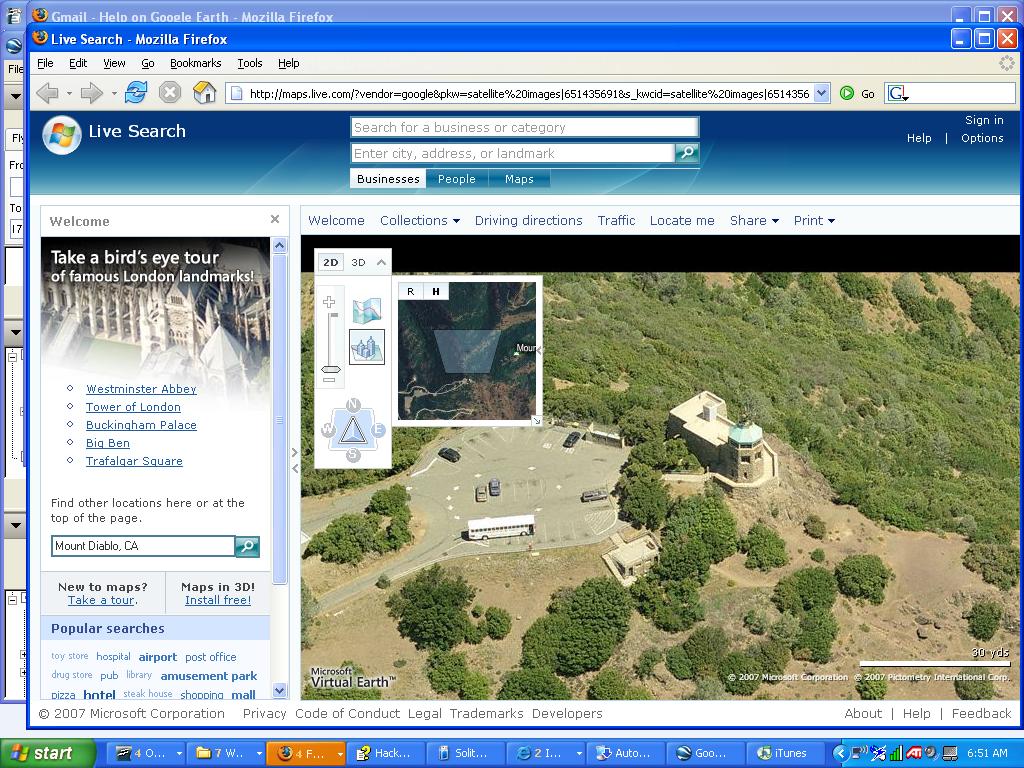
Task: Click the Welcome panel scrollbar up arrow
Action: (280, 246)
